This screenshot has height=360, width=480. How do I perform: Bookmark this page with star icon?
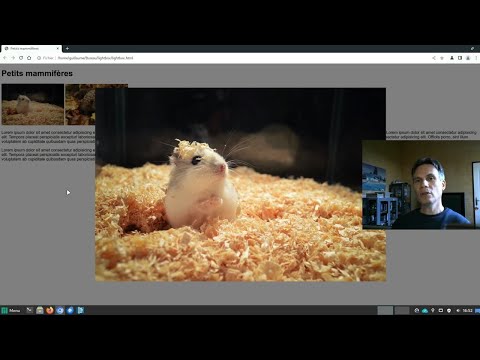tap(442, 58)
